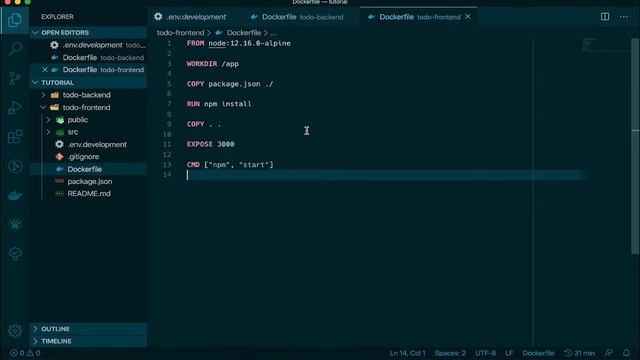The width and height of the screenshot is (640, 360).
Task: Select .env.development in Open Editors list
Action: point(88,45)
